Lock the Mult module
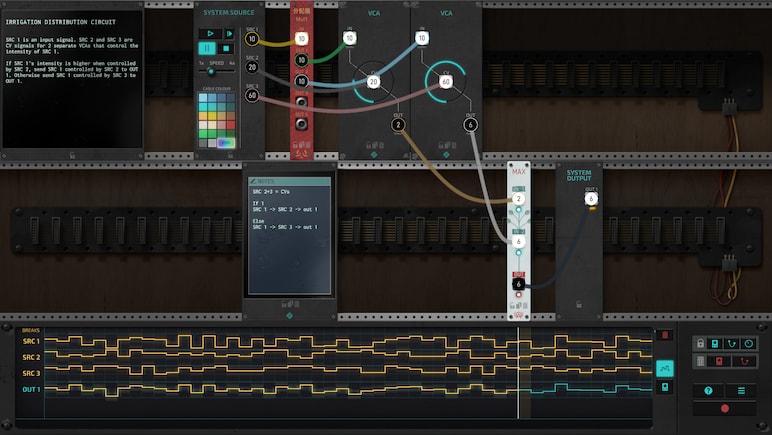 [x=295, y=145]
